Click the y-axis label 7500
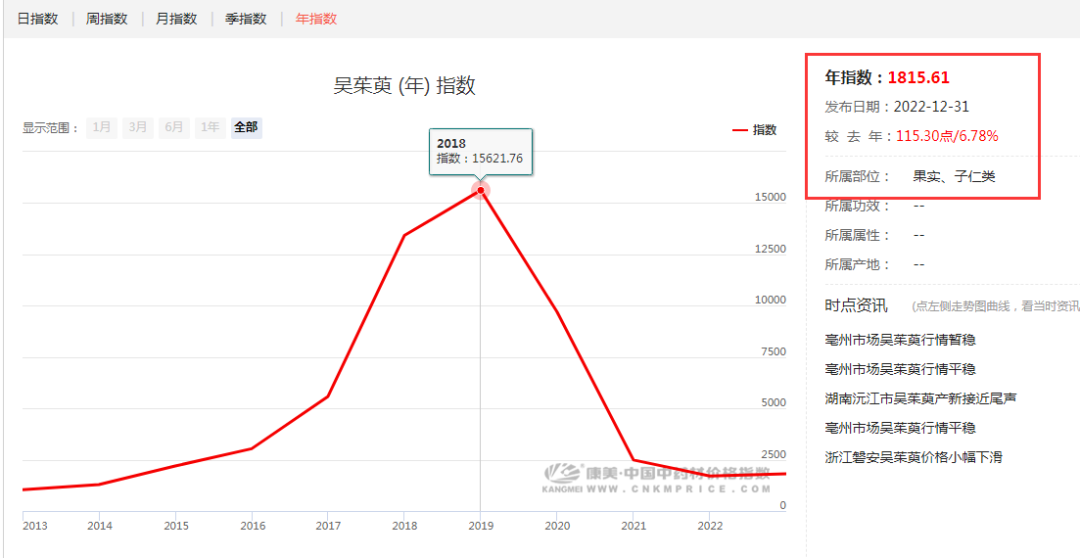 (x=773, y=352)
